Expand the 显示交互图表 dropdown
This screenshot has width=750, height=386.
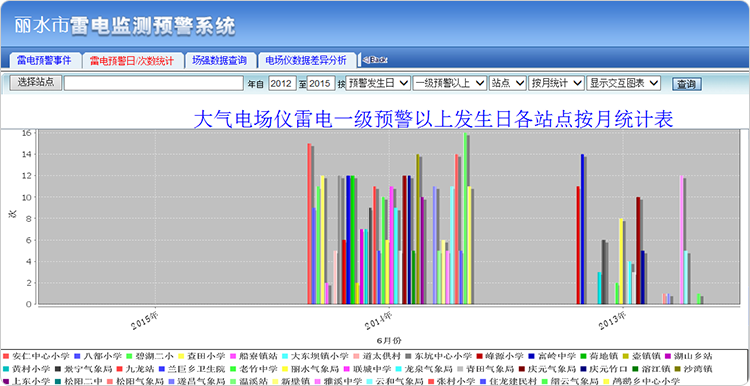[623, 83]
